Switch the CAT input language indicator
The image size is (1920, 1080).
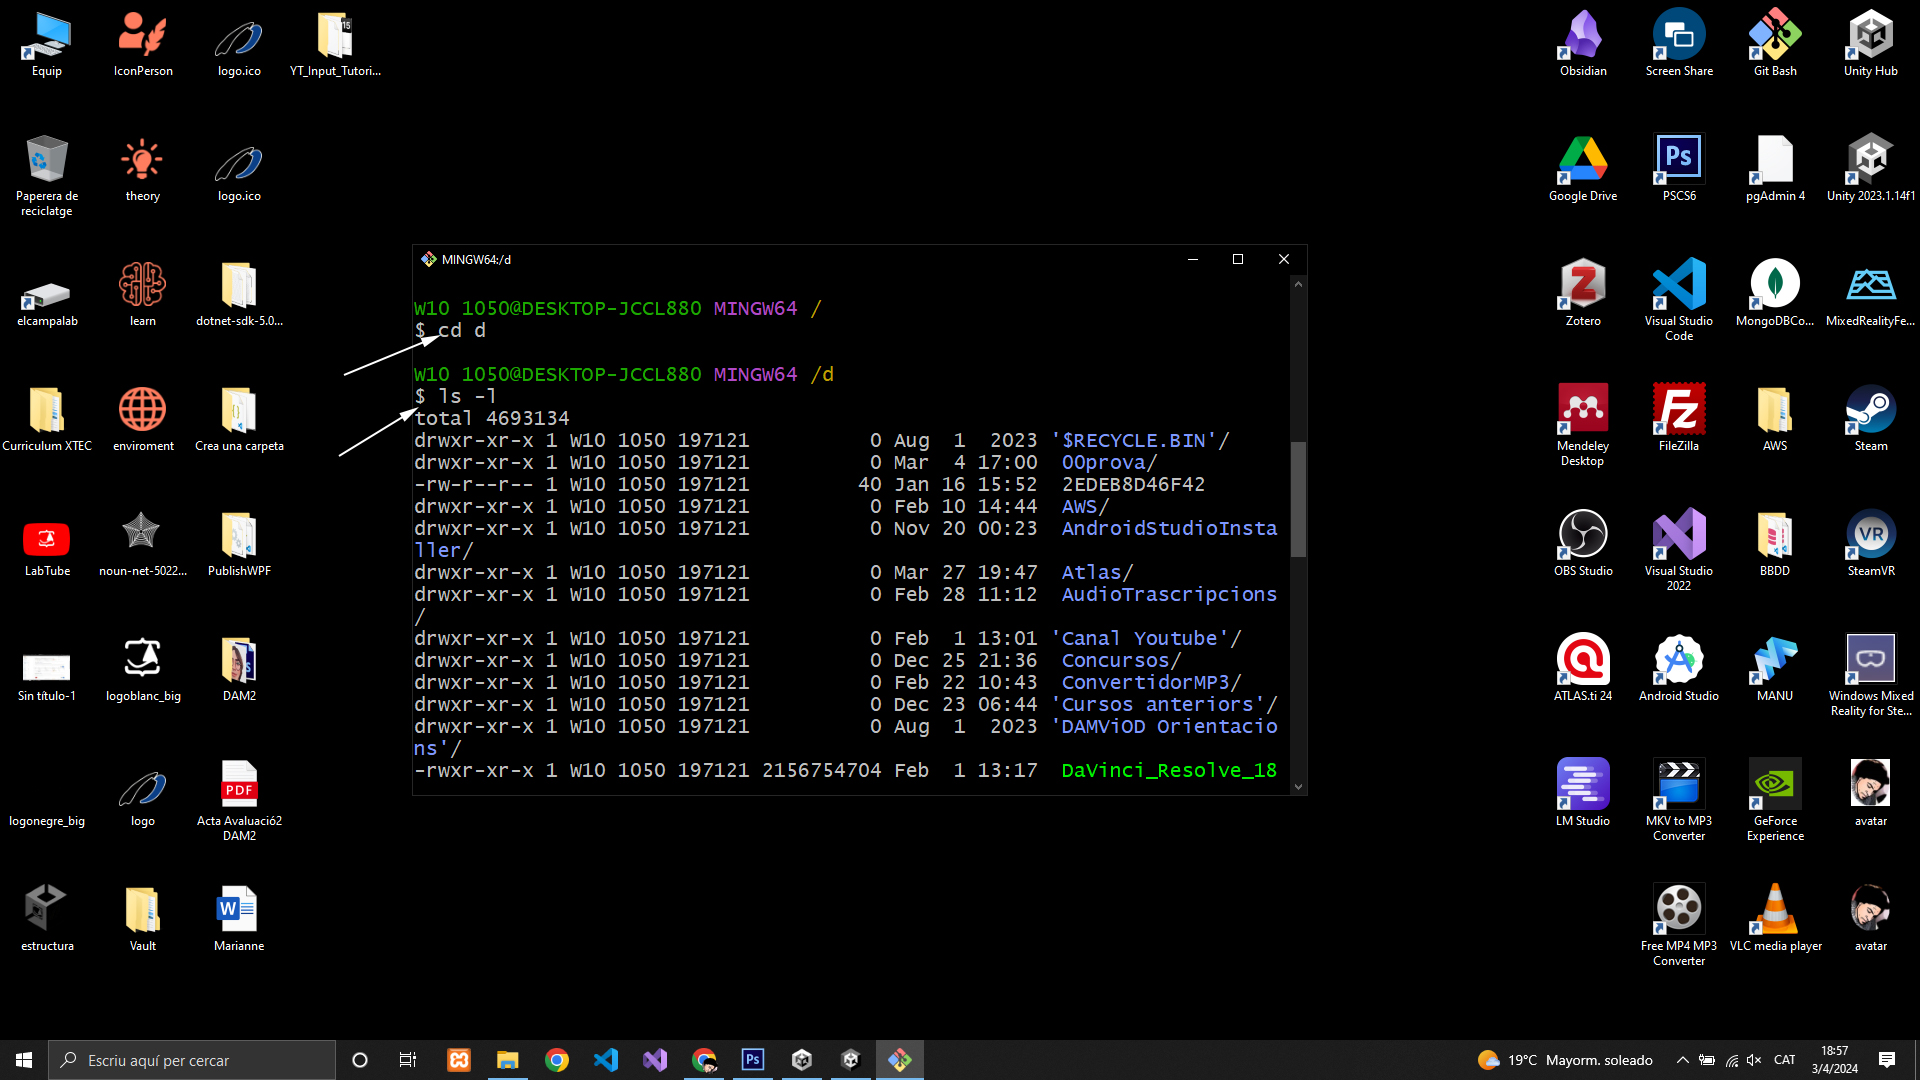pos(1784,1060)
